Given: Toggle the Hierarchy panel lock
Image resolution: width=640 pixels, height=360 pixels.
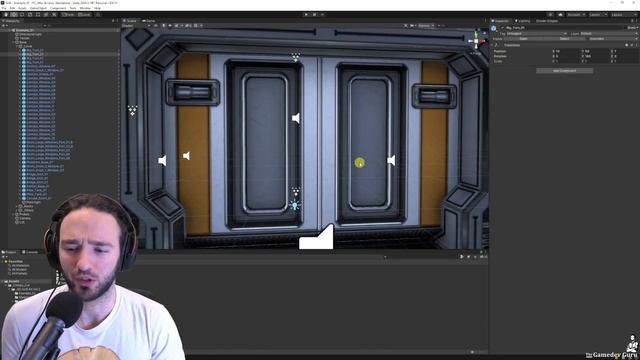Looking at the screenshot, I should pyautogui.click(x=113, y=21).
